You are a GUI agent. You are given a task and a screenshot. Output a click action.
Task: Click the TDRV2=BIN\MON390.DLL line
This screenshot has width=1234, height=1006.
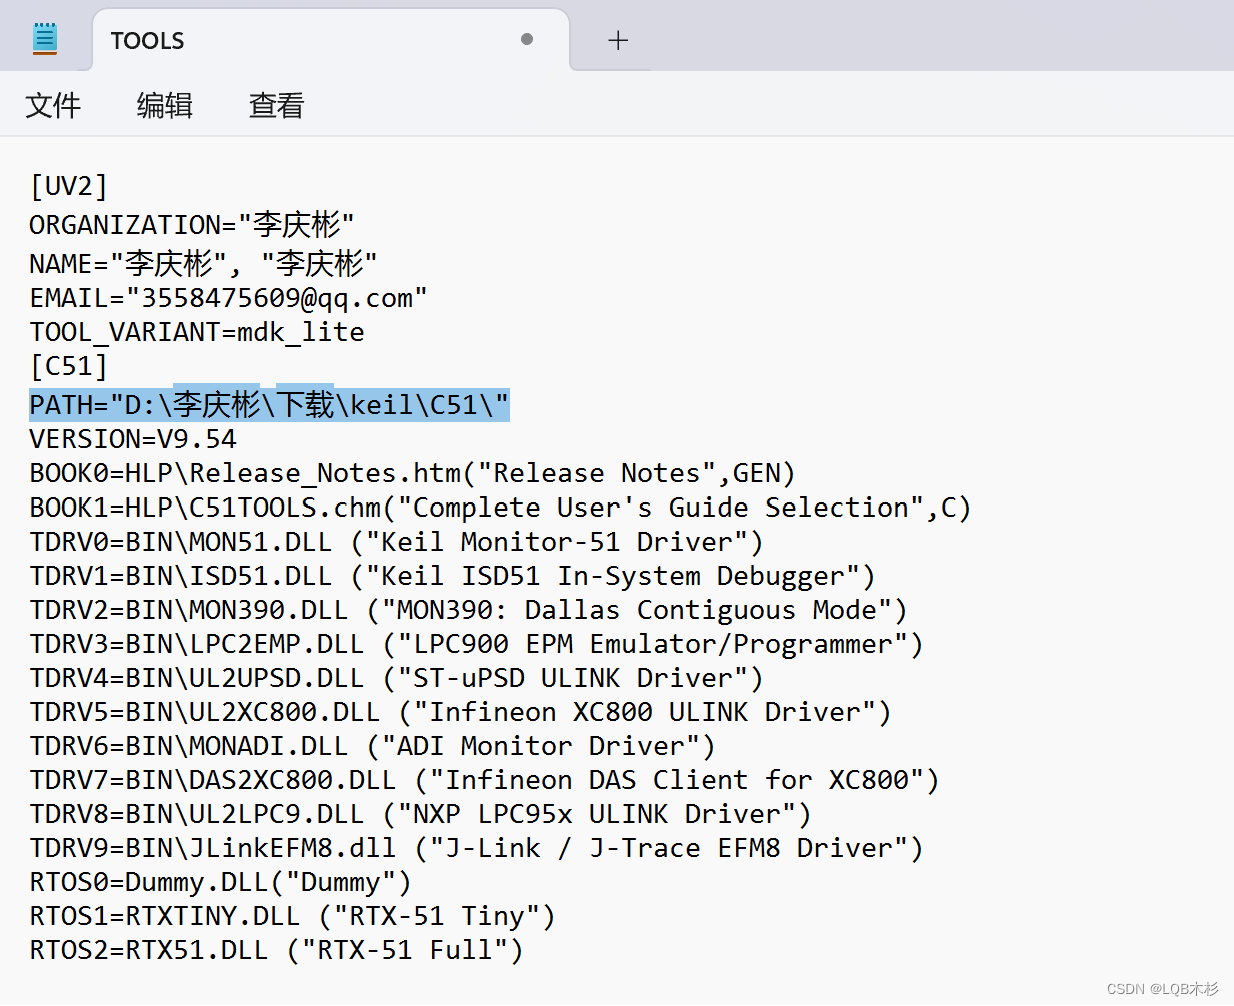pyautogui.click(x=469, y=609)
